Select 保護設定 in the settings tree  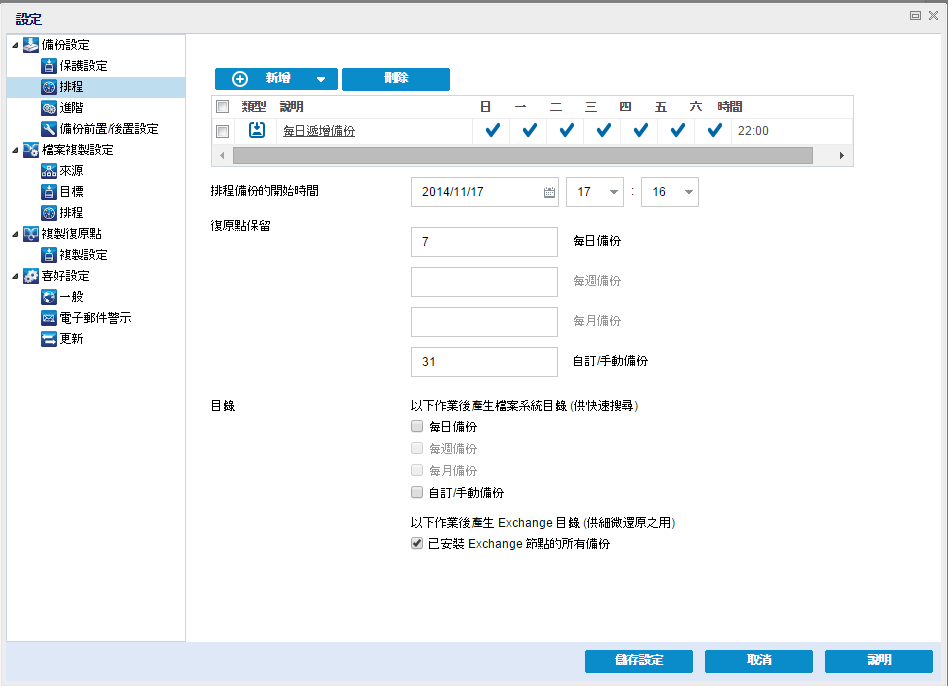tap(83, 66)
